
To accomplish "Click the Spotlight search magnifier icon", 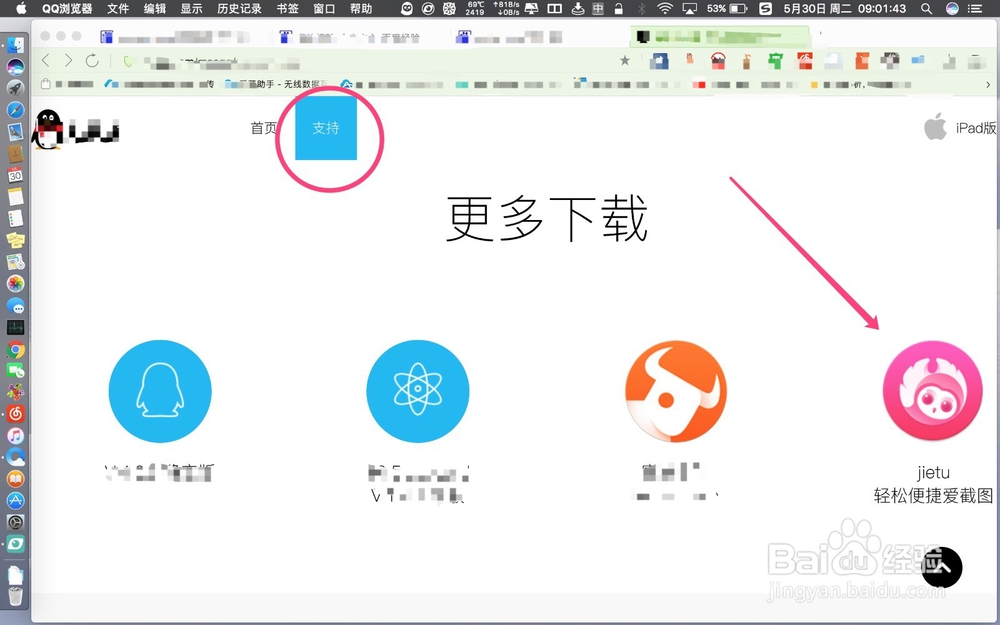I will (x=927, y=8).
